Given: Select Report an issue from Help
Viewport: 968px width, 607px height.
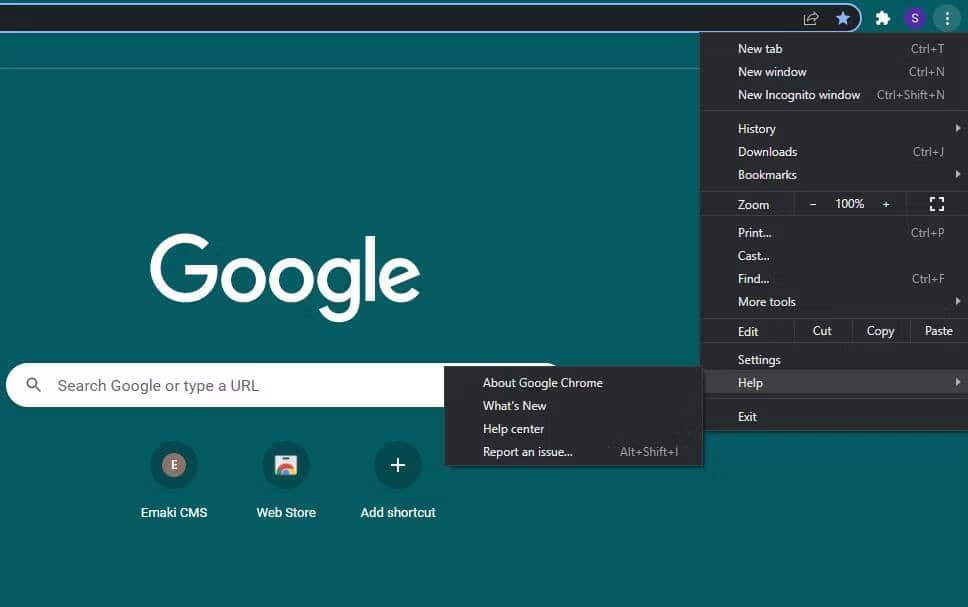Looking at the screenshot, I should tap(528, 451).
